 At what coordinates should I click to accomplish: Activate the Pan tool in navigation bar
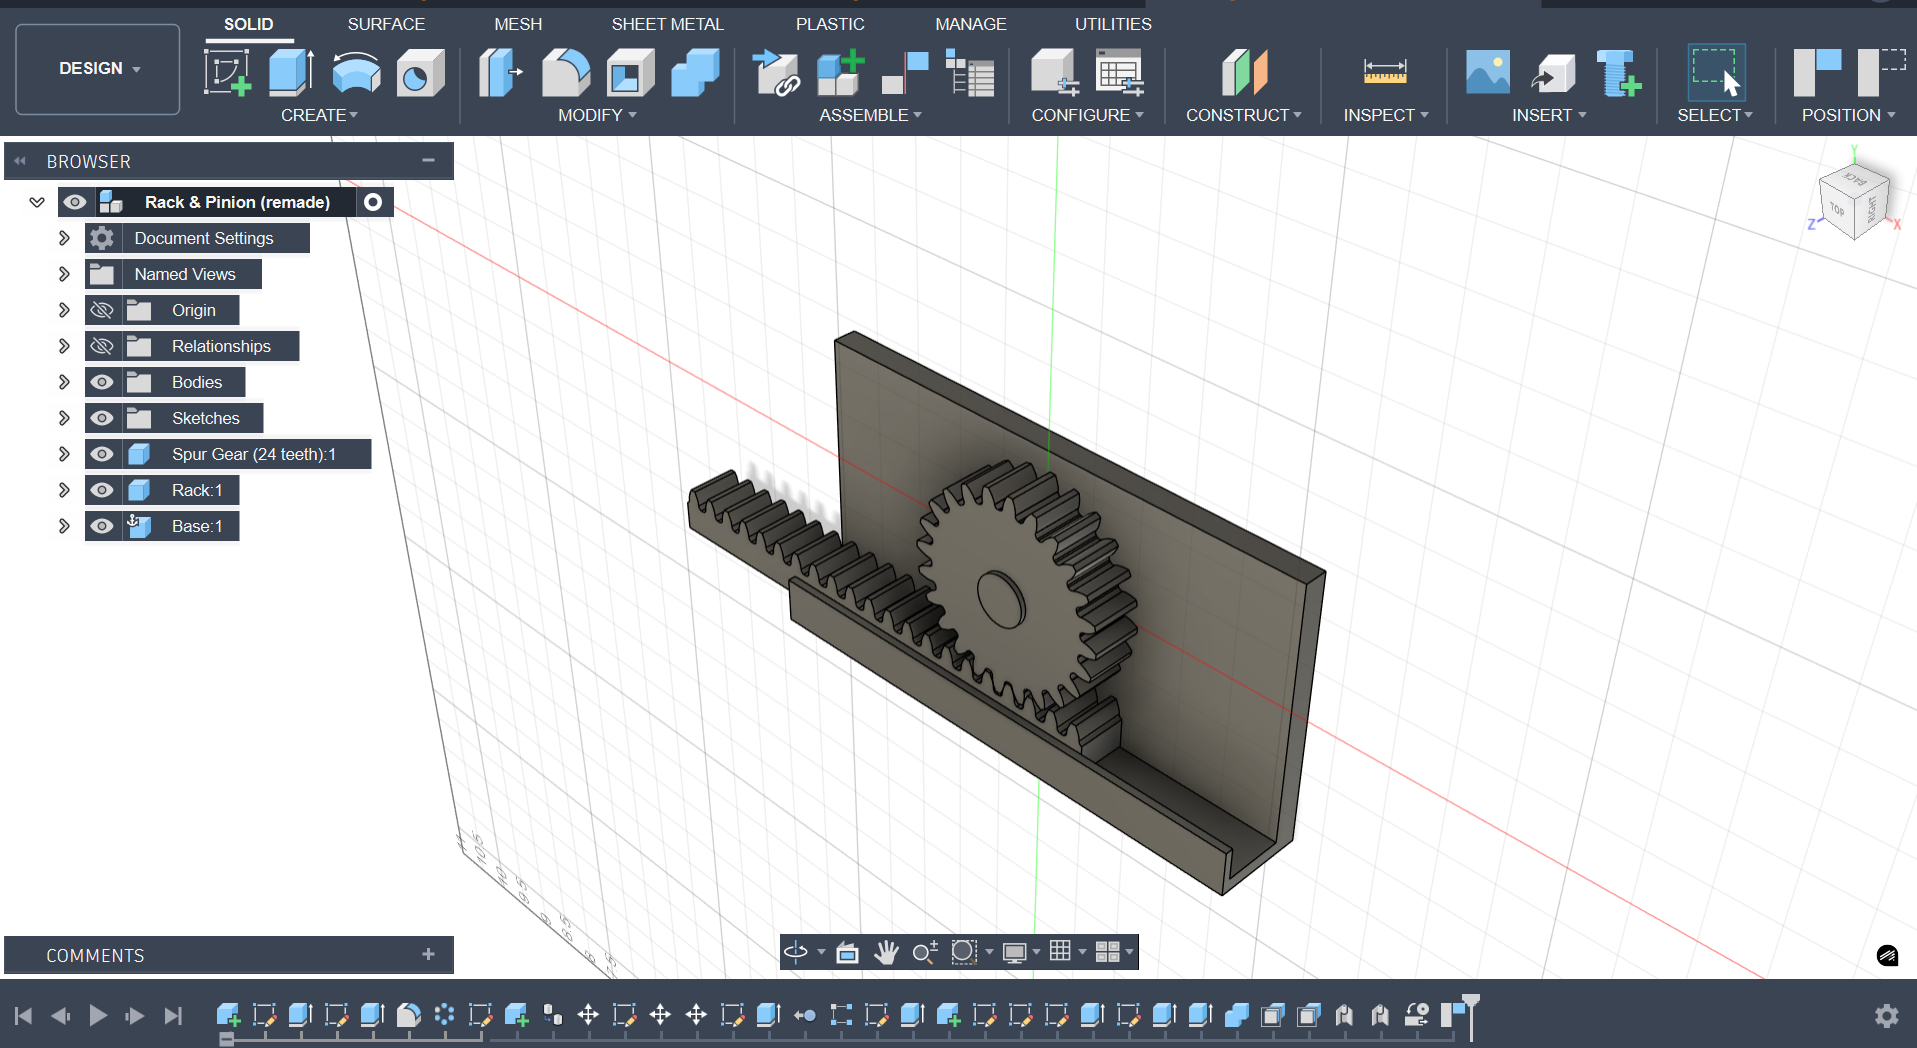tap(886, 952)
